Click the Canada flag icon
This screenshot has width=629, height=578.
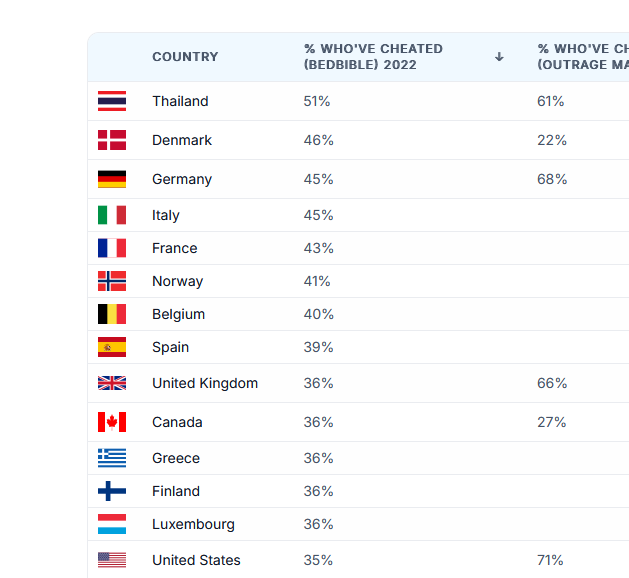[112, 422]
